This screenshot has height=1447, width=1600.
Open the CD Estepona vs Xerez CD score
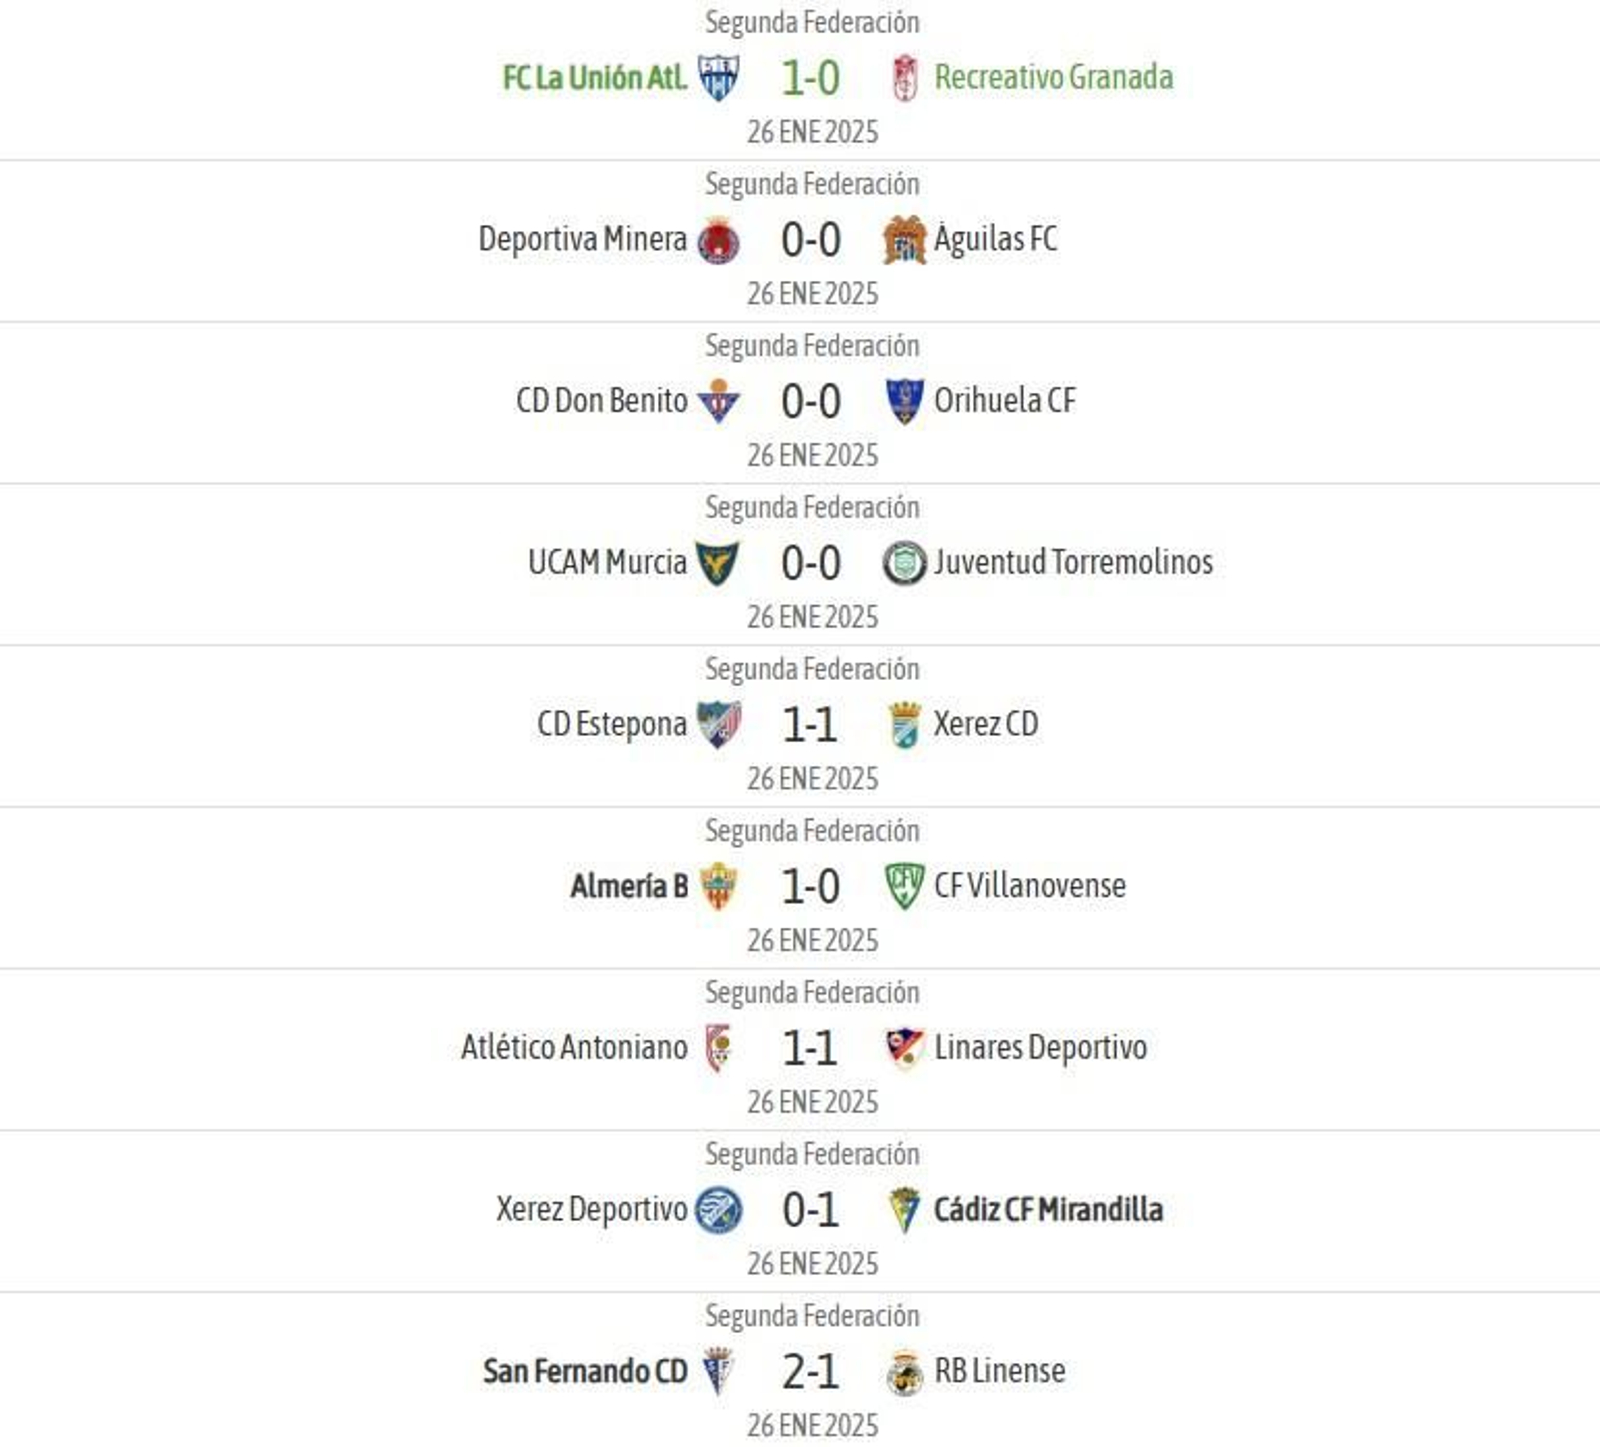812,723
